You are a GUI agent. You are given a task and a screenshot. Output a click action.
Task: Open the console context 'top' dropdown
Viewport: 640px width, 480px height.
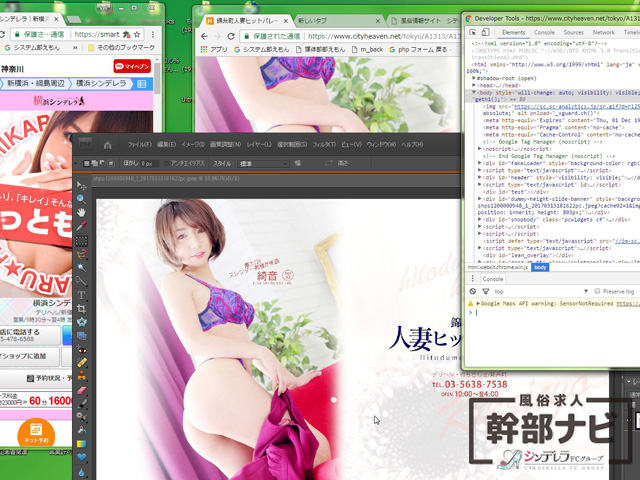540,291
